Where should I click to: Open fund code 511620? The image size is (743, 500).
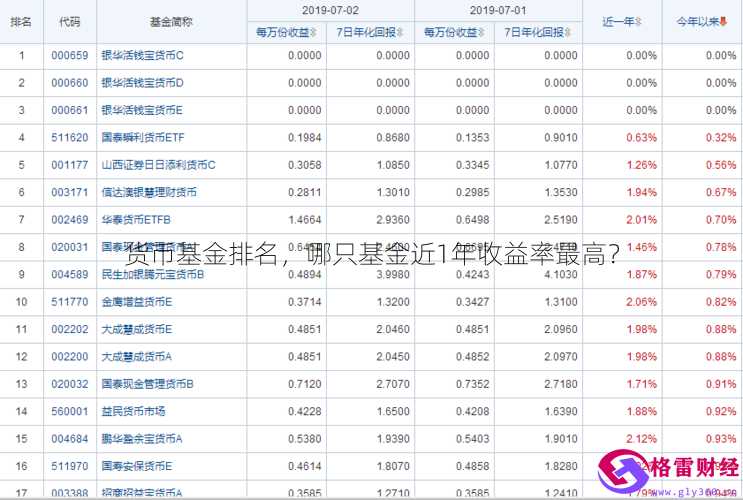click(x=70, y=138)
